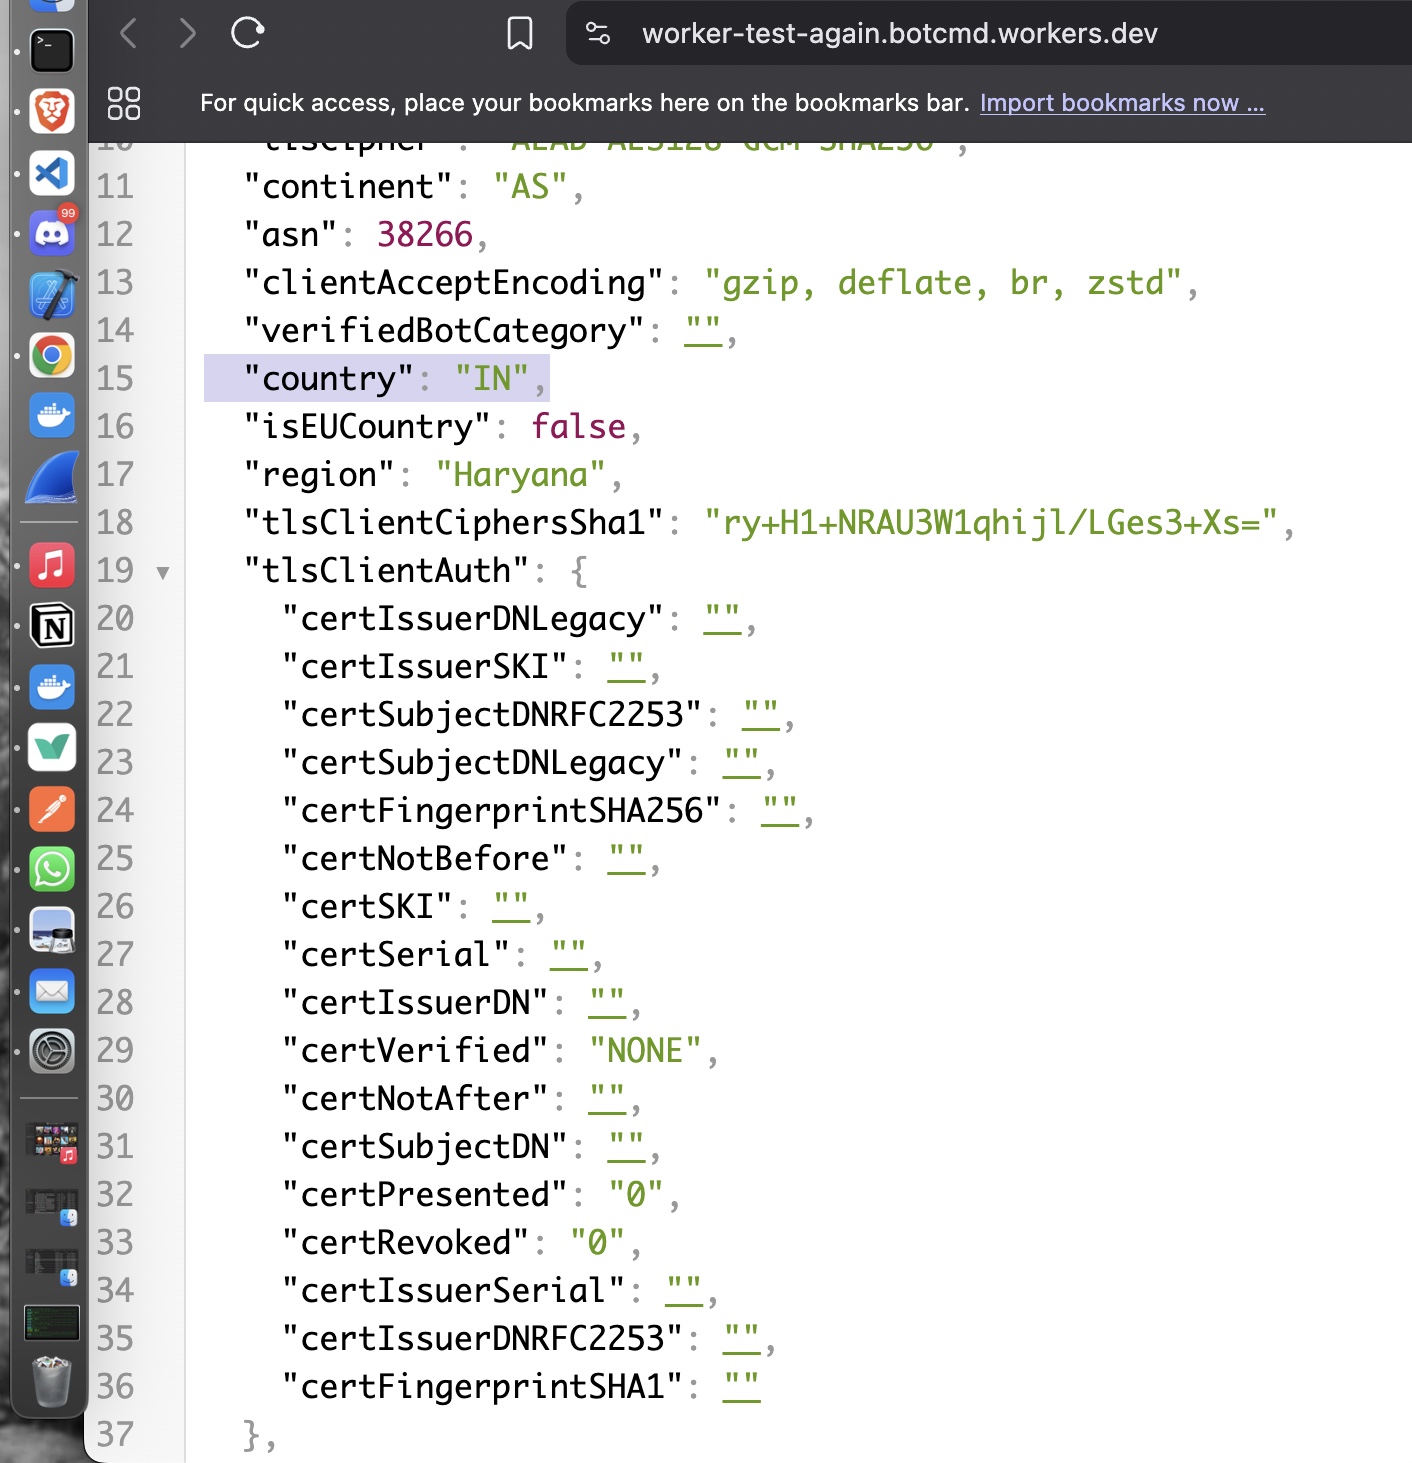The image size is (1412, 1463).
Task: Restore the minimized Music window thumbnail
Action: (52, 1142)
